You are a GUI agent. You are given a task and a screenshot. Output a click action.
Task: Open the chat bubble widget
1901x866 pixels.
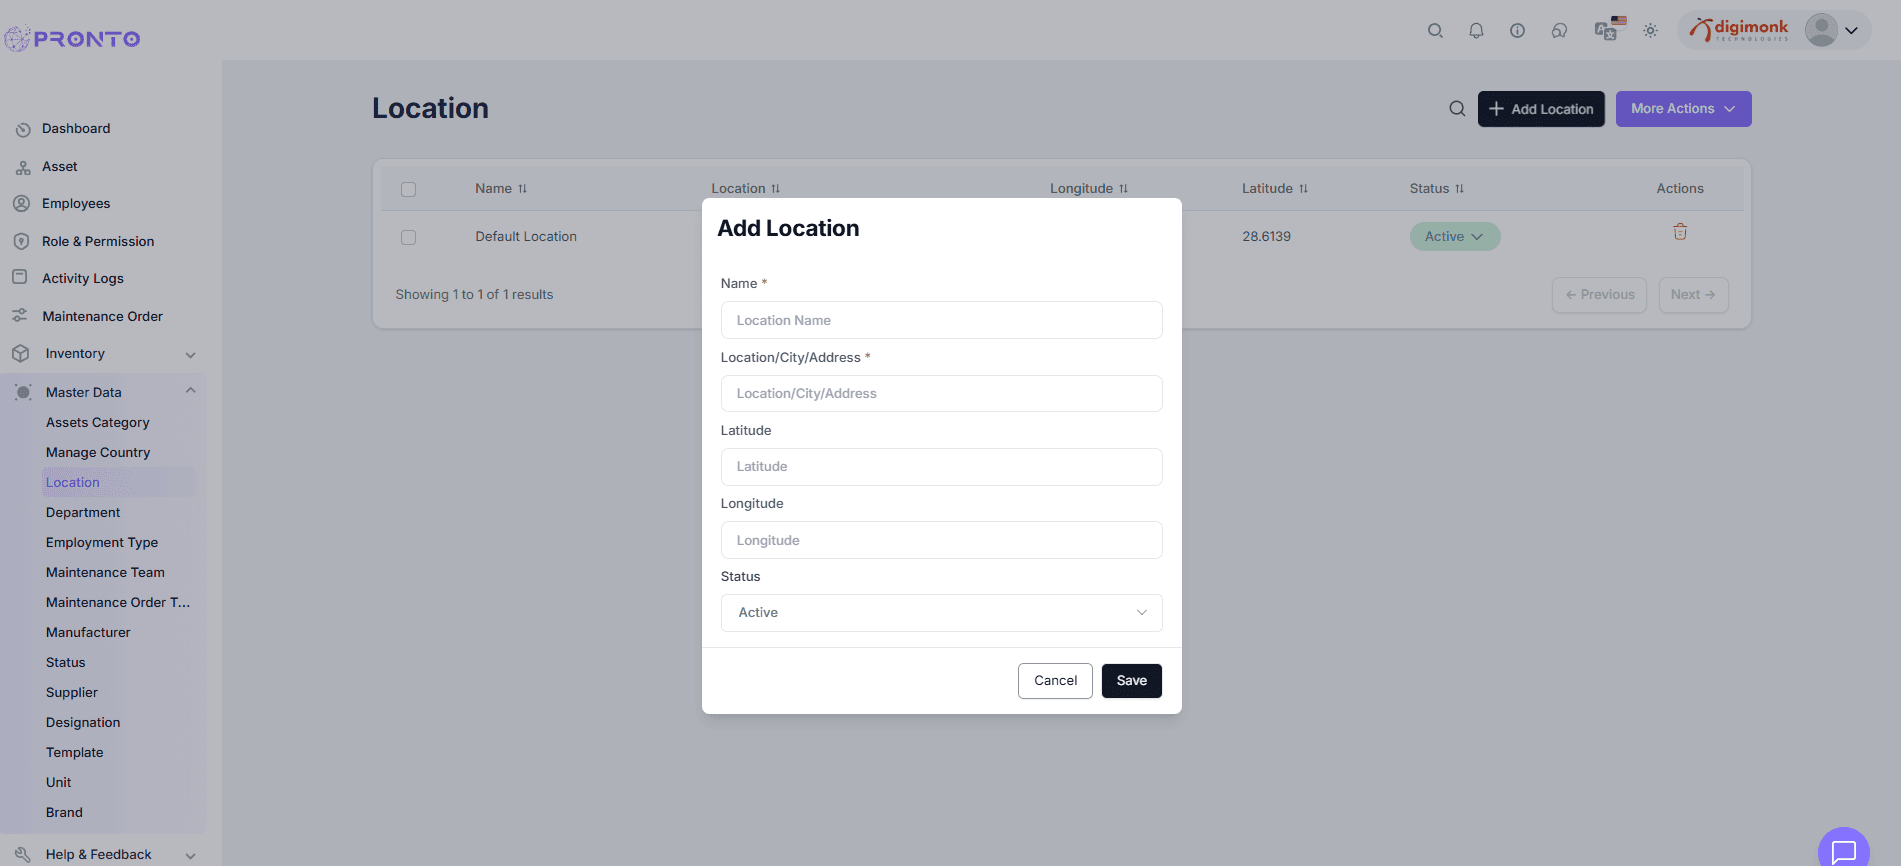click(x=1843, y=851)
